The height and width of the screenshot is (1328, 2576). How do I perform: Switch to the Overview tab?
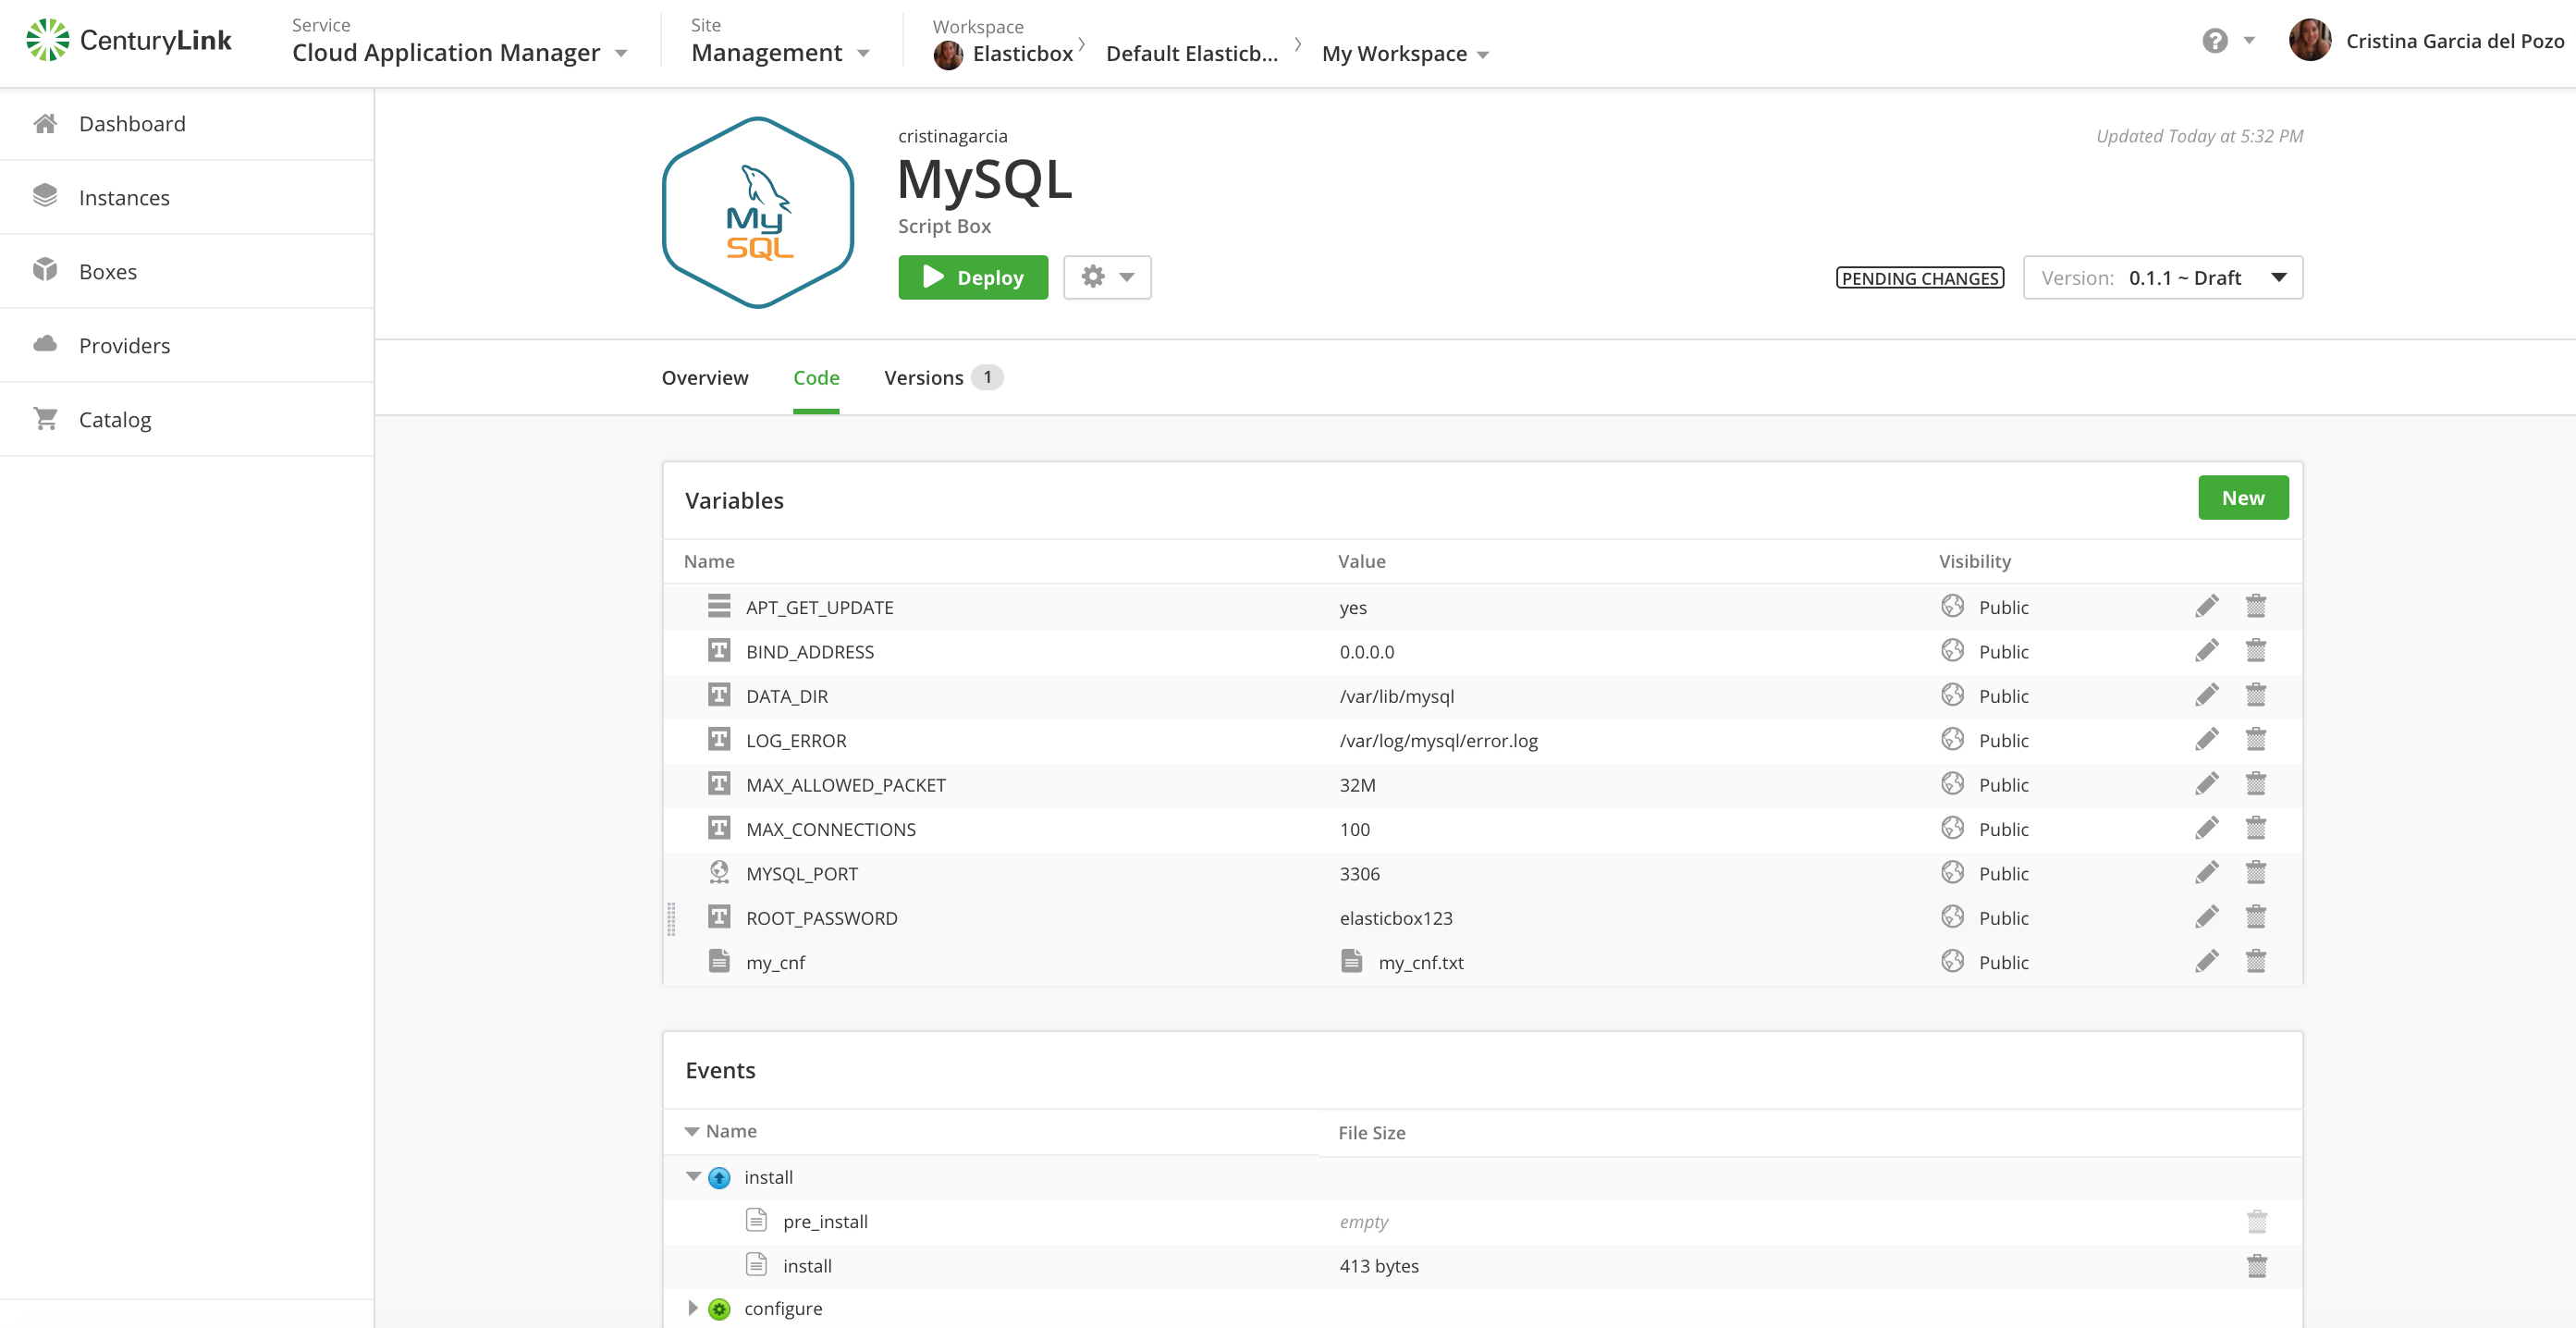705,376
